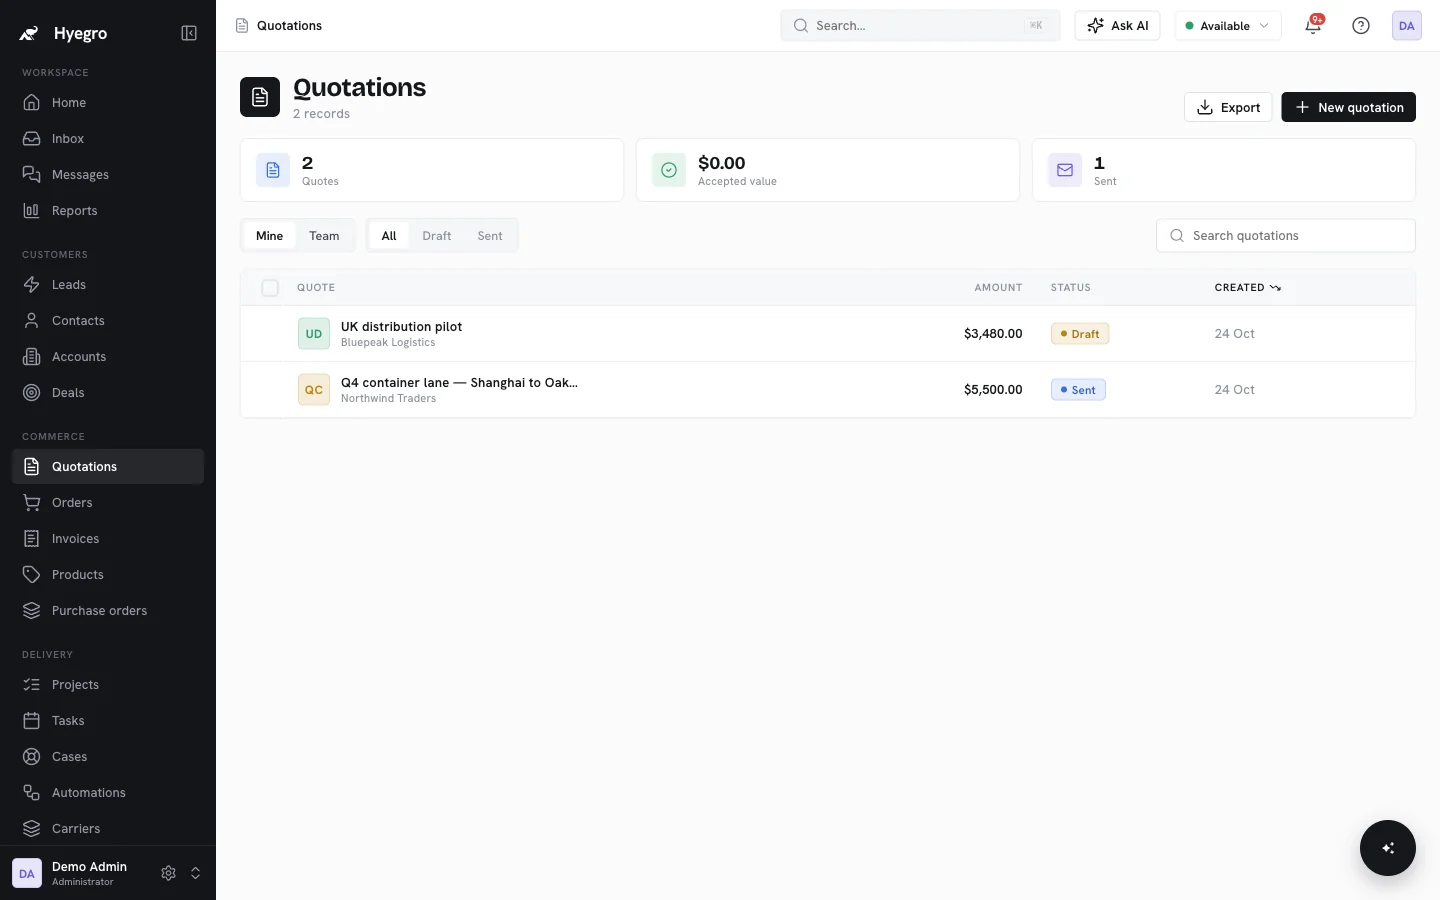The width and height of the screenshot is (1440, 900).
Task: Switch the view toggle to Team
Action: click(324, 236)
